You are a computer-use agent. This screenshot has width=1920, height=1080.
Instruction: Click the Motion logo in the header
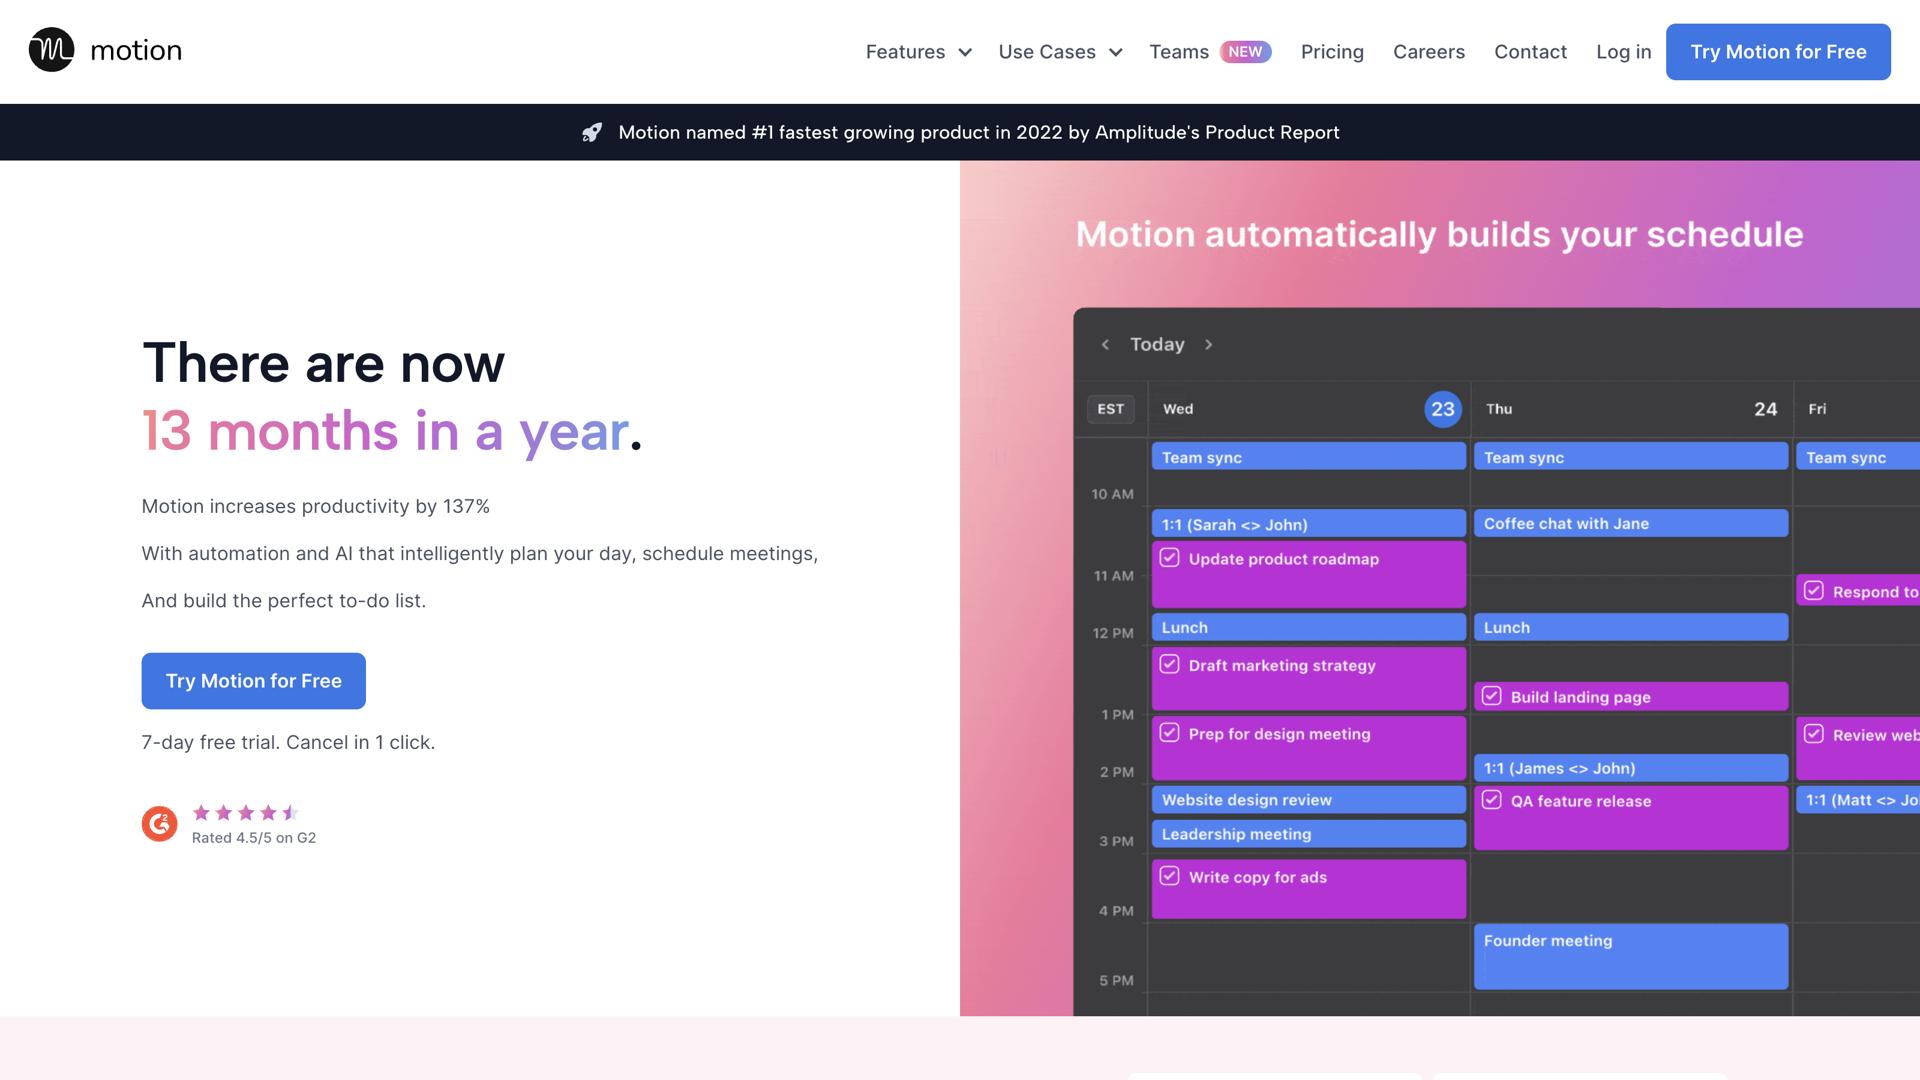tap(104, 51)
